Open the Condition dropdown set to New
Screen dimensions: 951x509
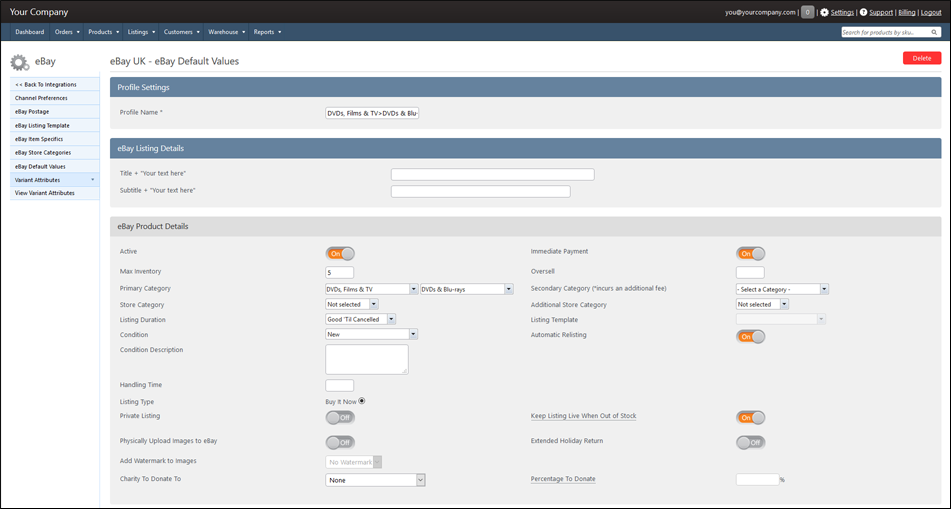[372, 334]
